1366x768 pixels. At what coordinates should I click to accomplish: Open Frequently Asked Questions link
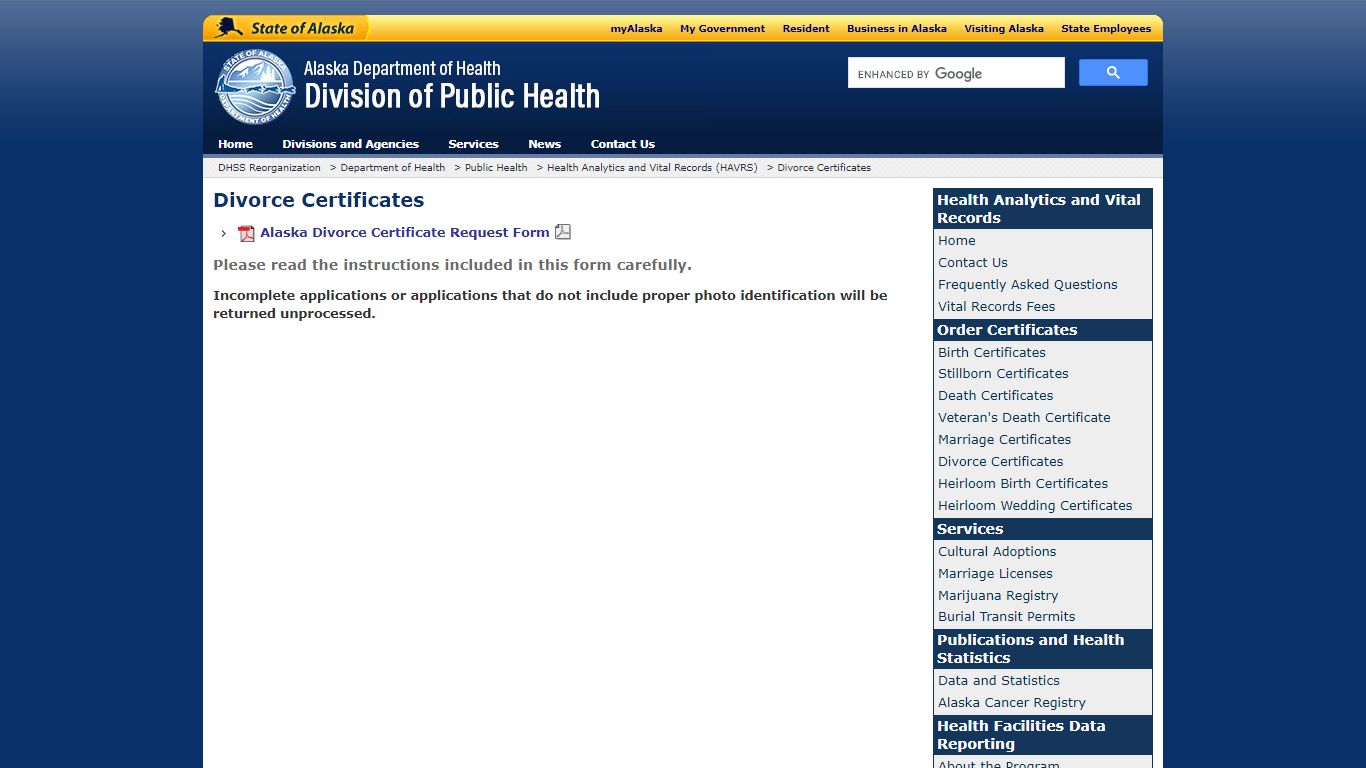click(x=1028, y=285)
